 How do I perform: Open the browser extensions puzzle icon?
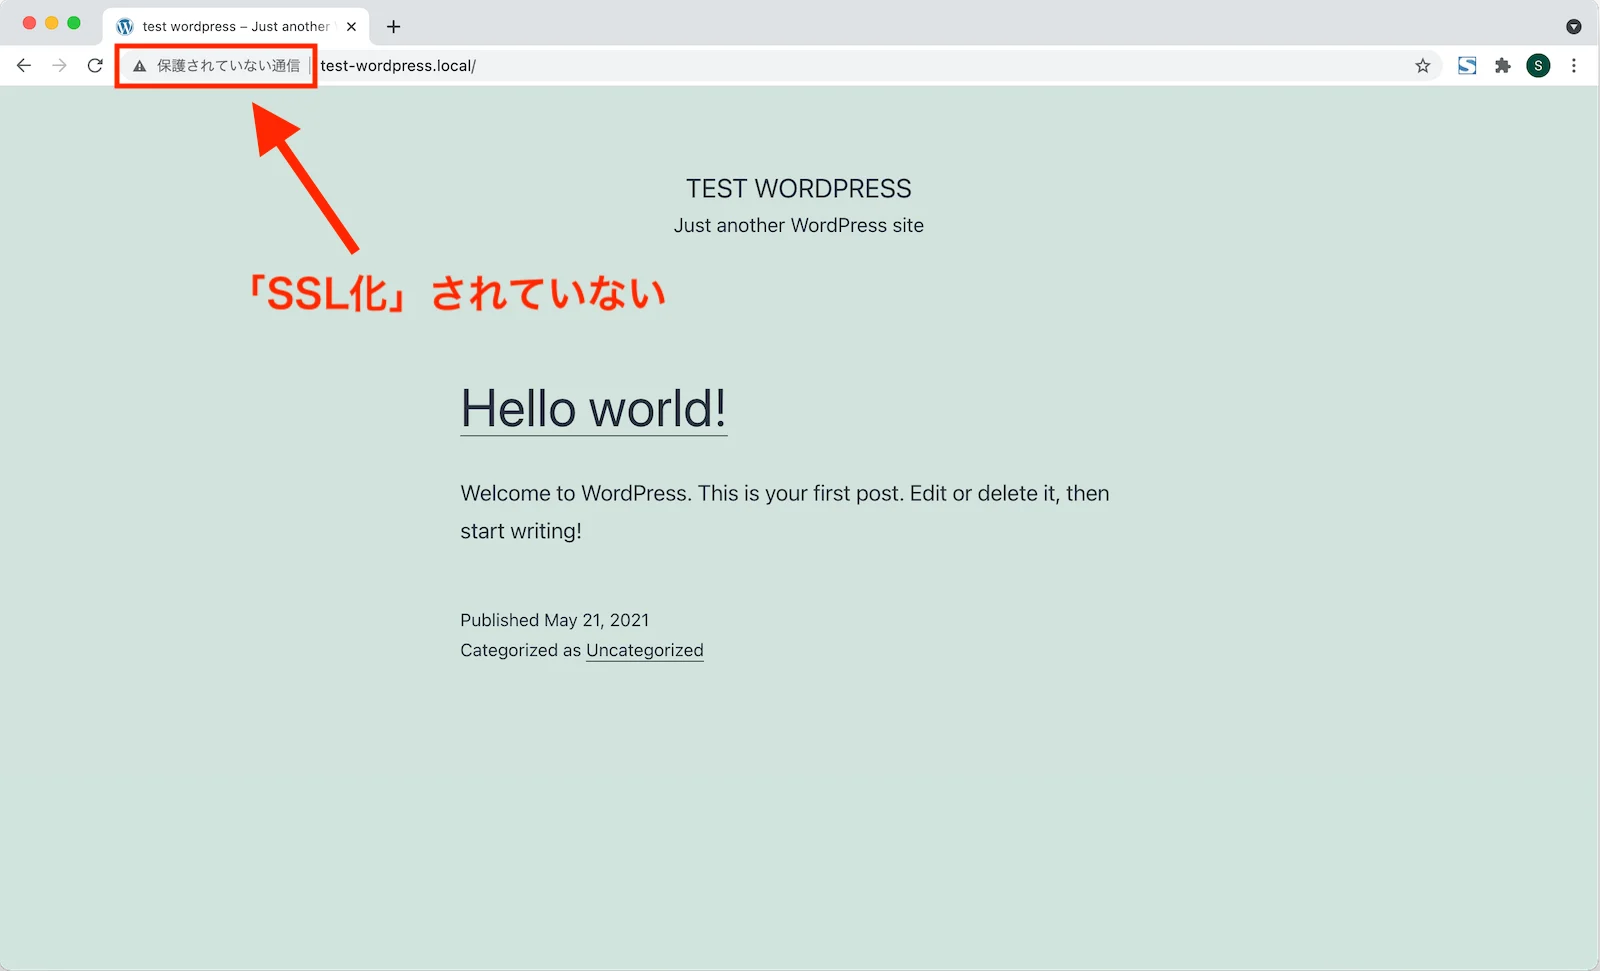(x=1502, y=65)
